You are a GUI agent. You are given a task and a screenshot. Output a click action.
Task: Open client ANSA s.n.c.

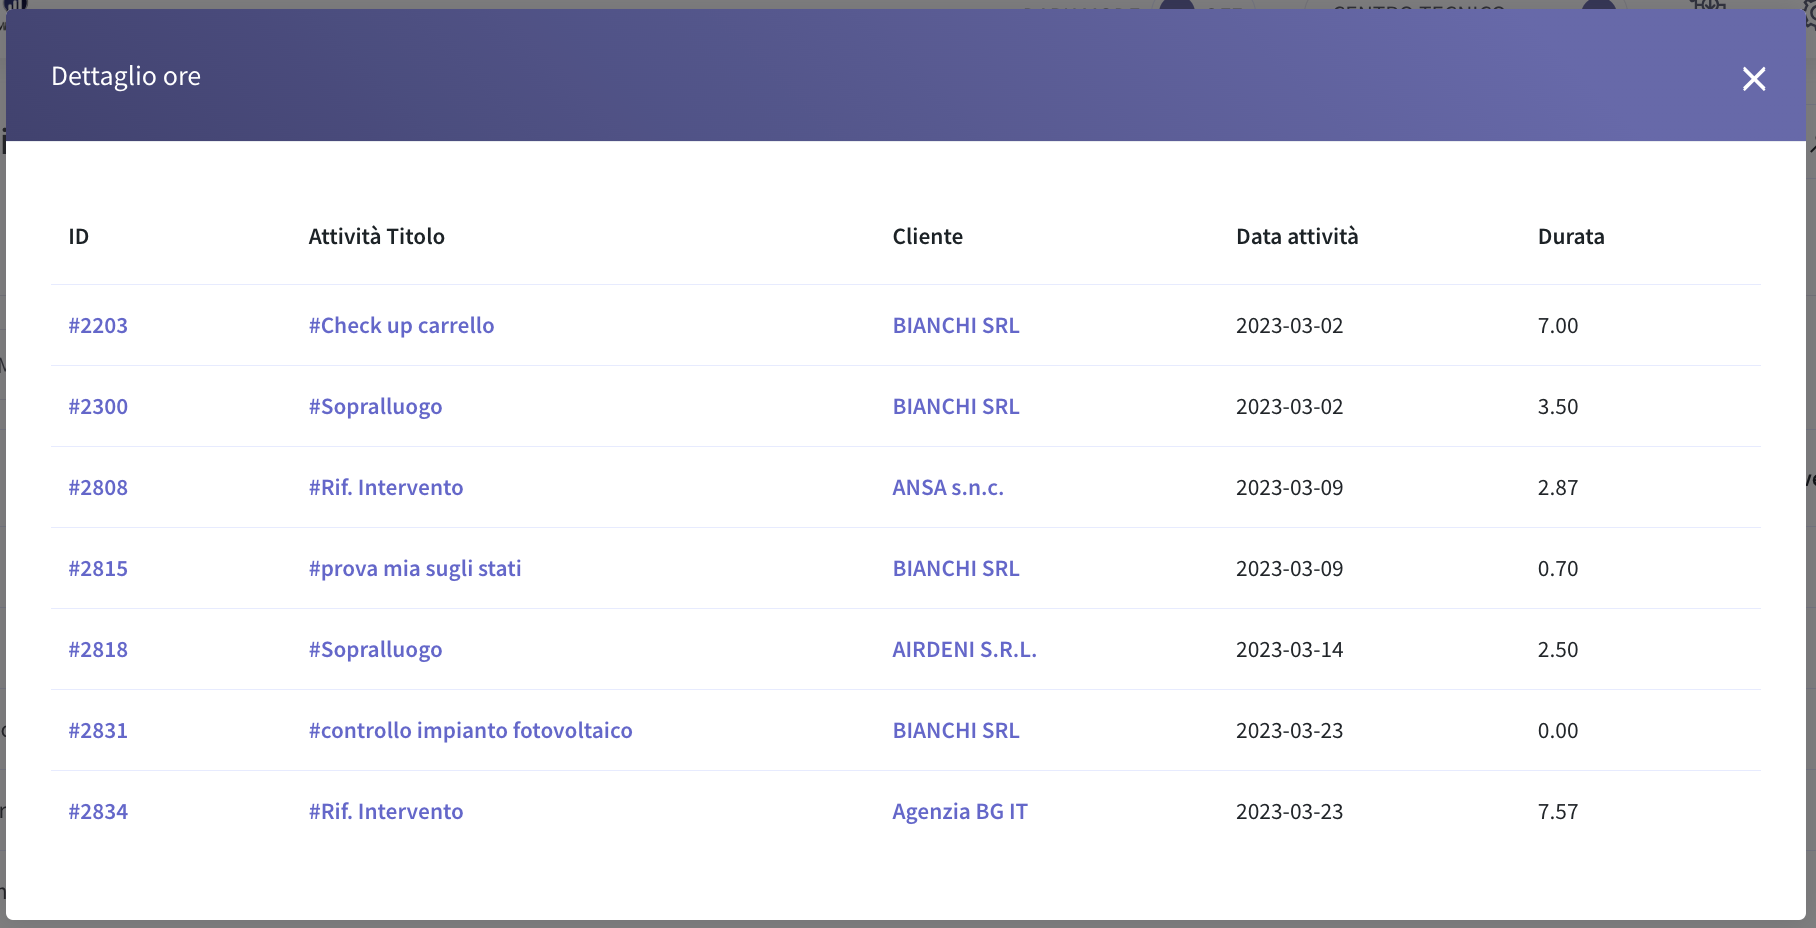[948, 488]
